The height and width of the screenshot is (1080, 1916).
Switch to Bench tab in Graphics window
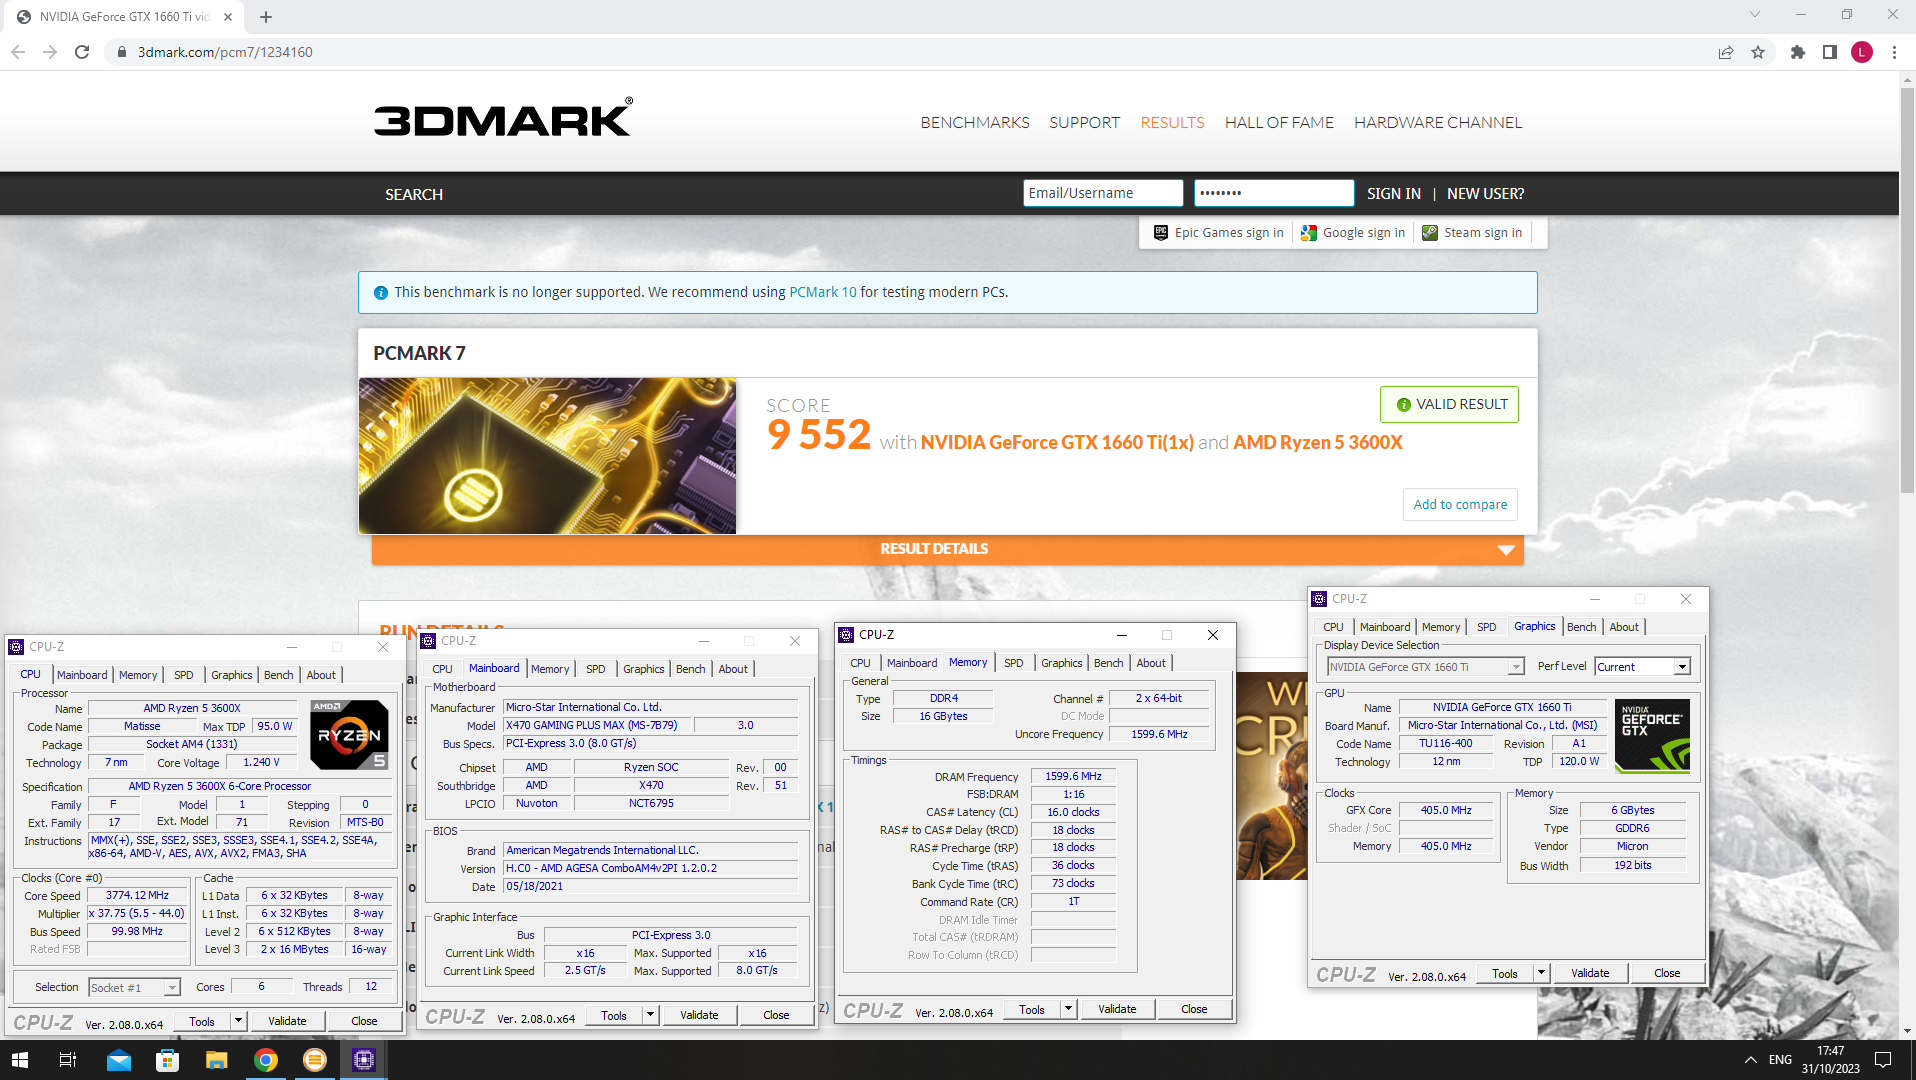(x=1581, y=627)
